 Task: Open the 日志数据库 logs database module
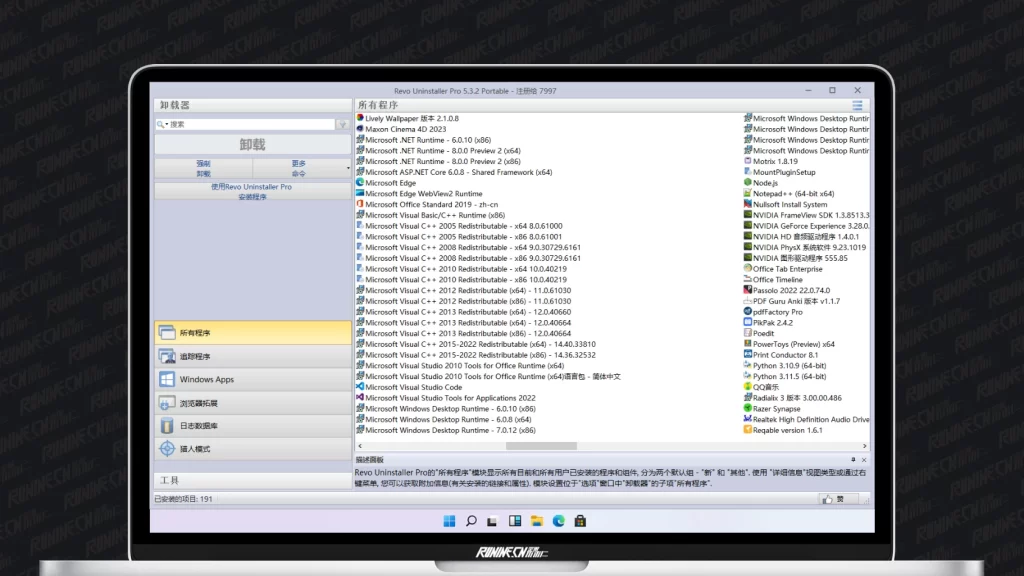[198, 426]
